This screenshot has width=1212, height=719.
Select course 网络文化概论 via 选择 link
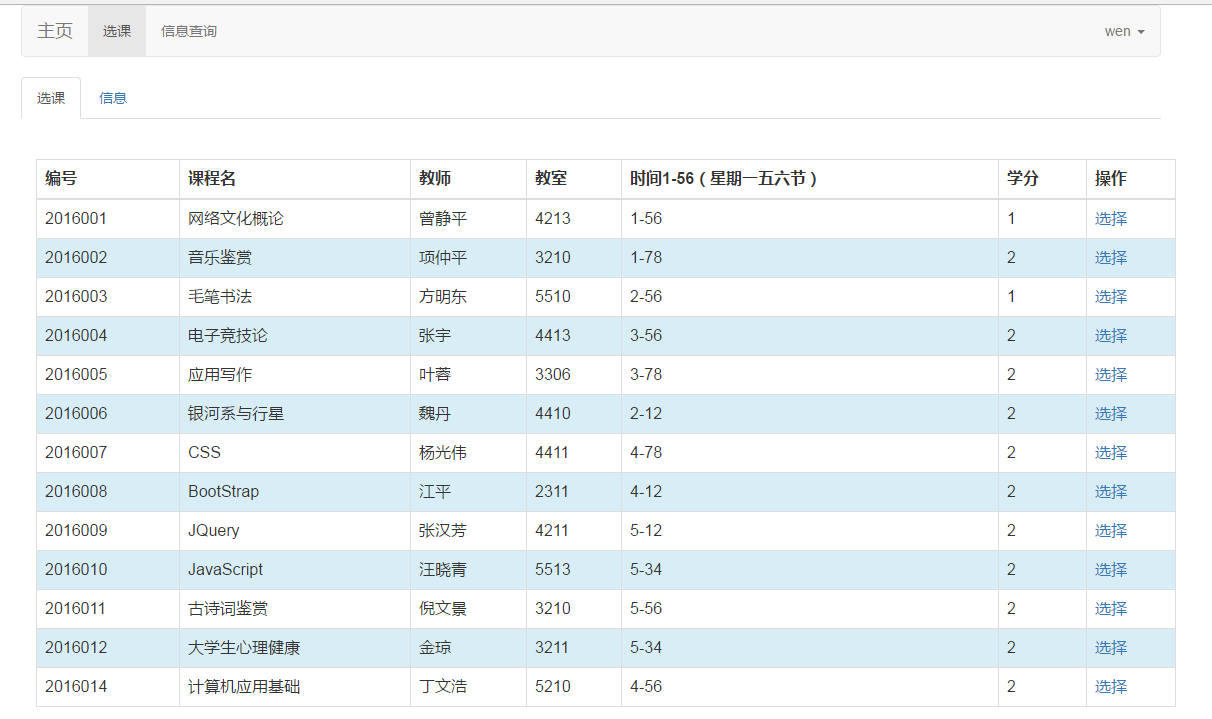coord(1111,218)
